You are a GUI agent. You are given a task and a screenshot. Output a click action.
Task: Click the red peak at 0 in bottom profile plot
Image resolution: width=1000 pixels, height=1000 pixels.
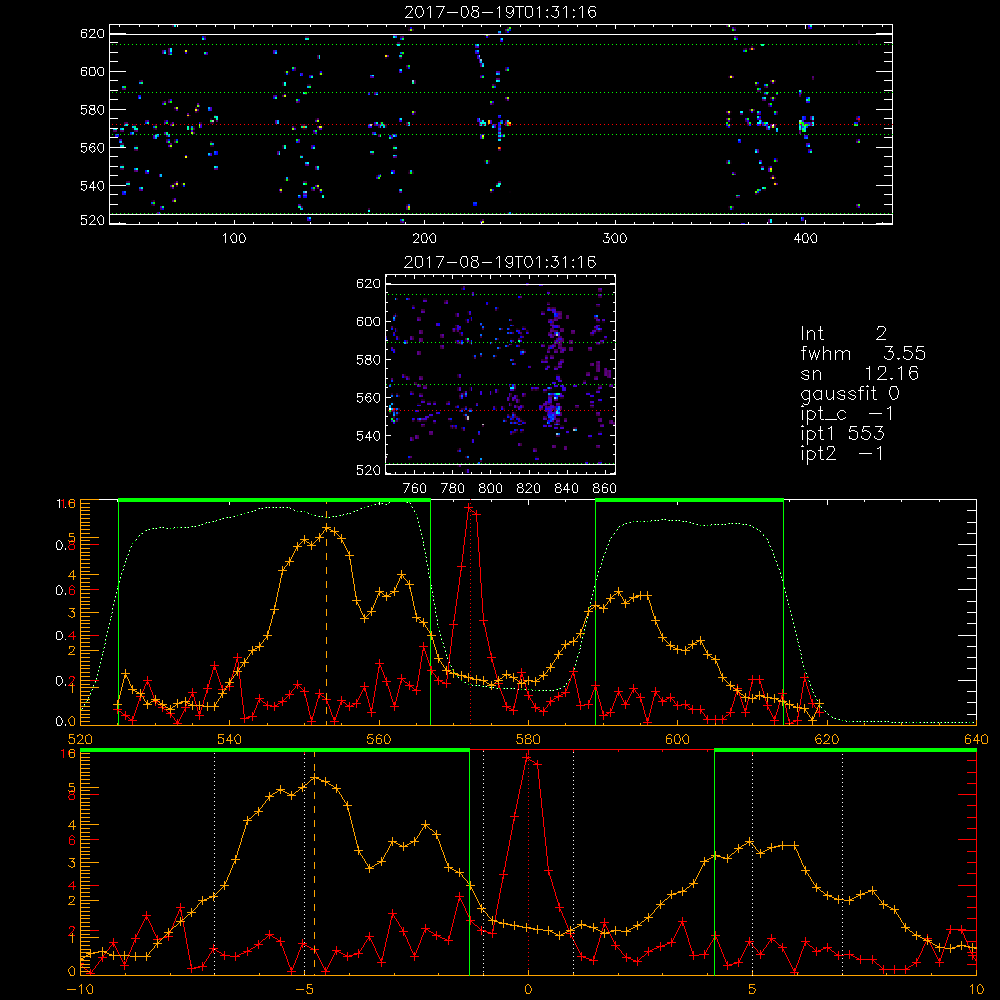tap(528, 758)
